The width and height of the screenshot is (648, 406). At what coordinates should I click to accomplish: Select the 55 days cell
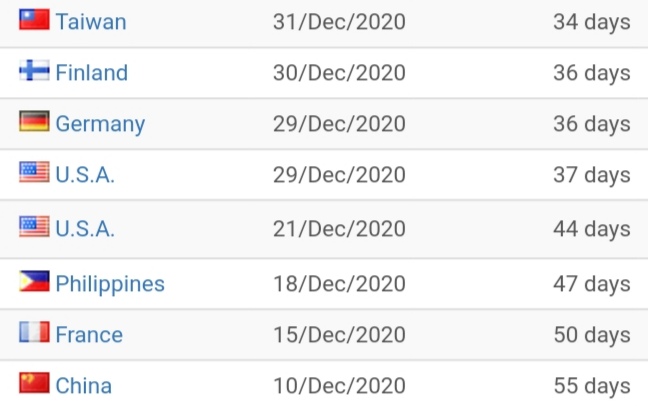[x=592, y=386]
